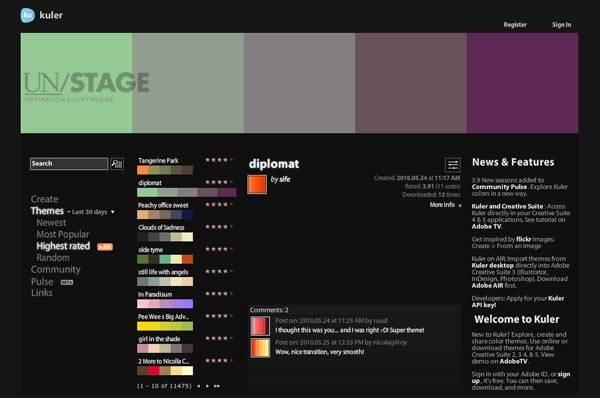Image resolution: width=600 pixels, height=398 pixels.
Task: Select Random themes
Action: (x=53, y=258)
